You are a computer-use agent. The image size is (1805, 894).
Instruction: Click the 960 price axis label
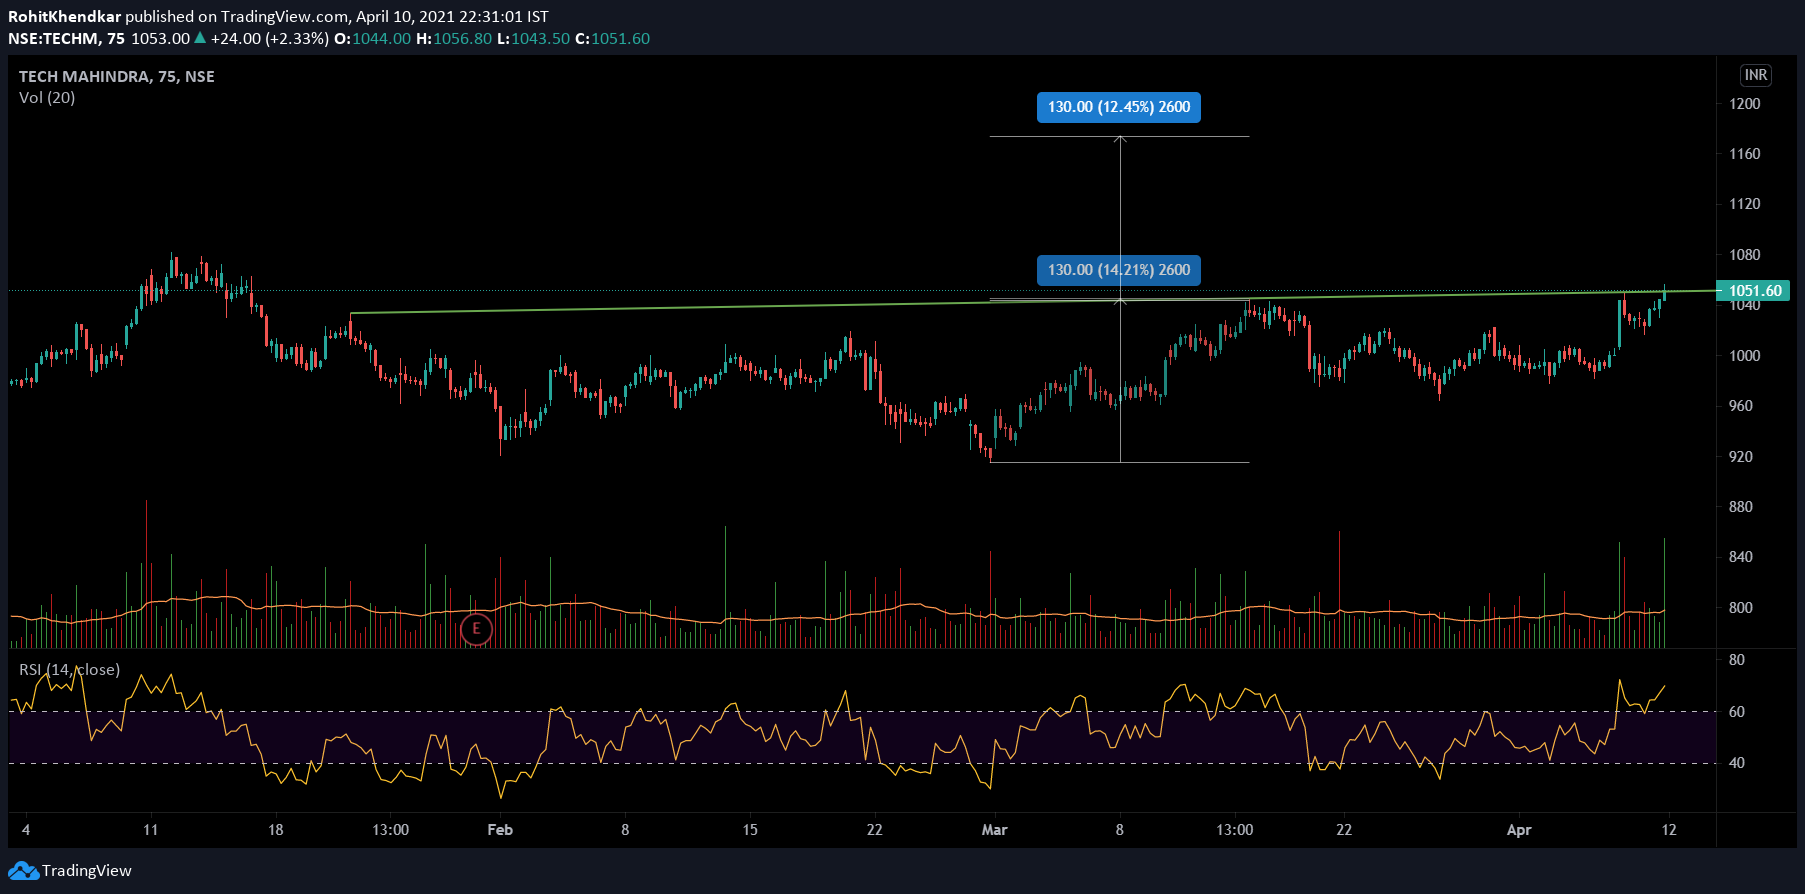pyautogui.click(x=1741, y=406)
